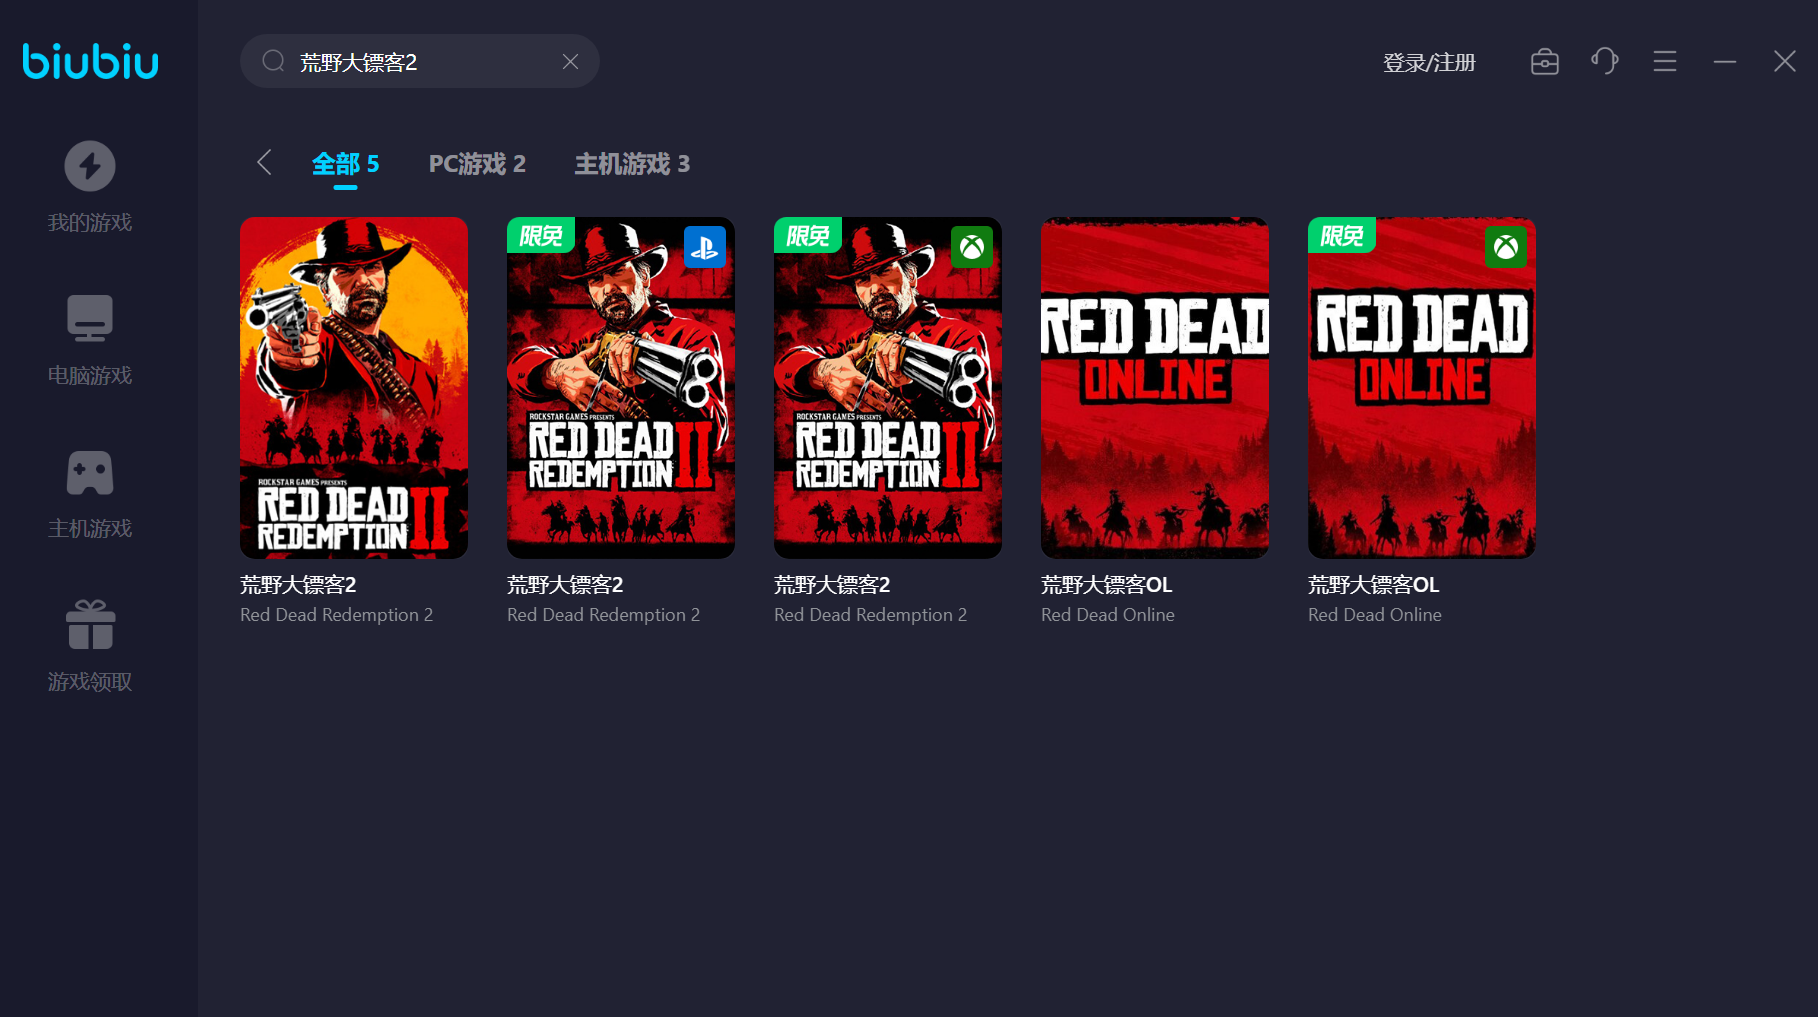The width and height of the screenshot is (1818, 1017).
Task: Open PlayStation Red Dead Redemption 2 cover
Action: pos(621,388)
